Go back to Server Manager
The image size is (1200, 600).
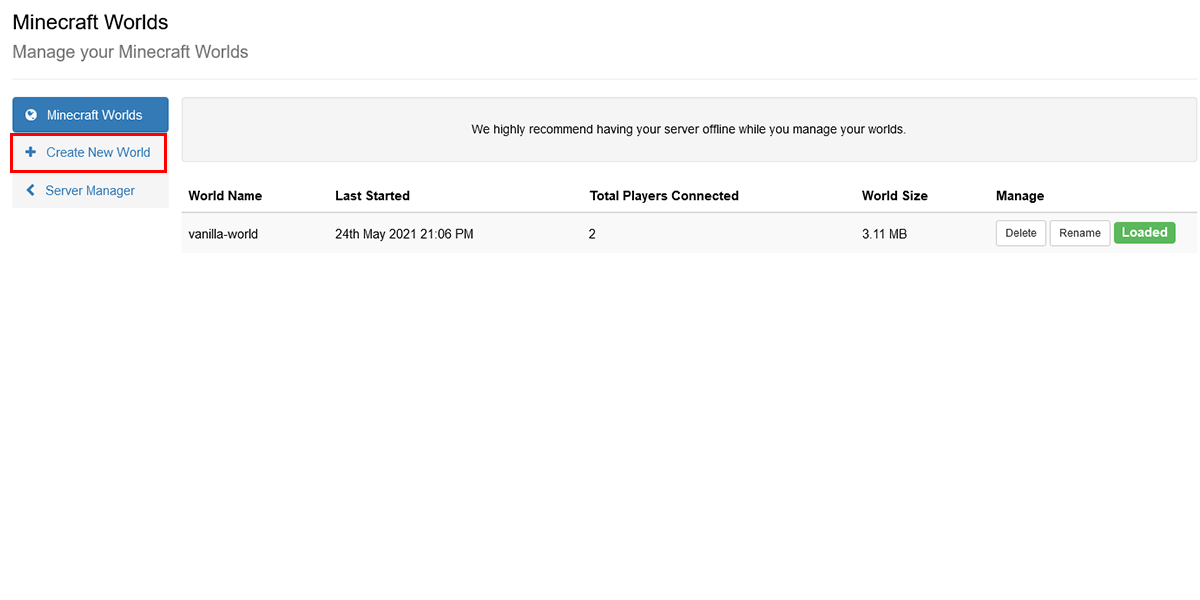point(90,190)
